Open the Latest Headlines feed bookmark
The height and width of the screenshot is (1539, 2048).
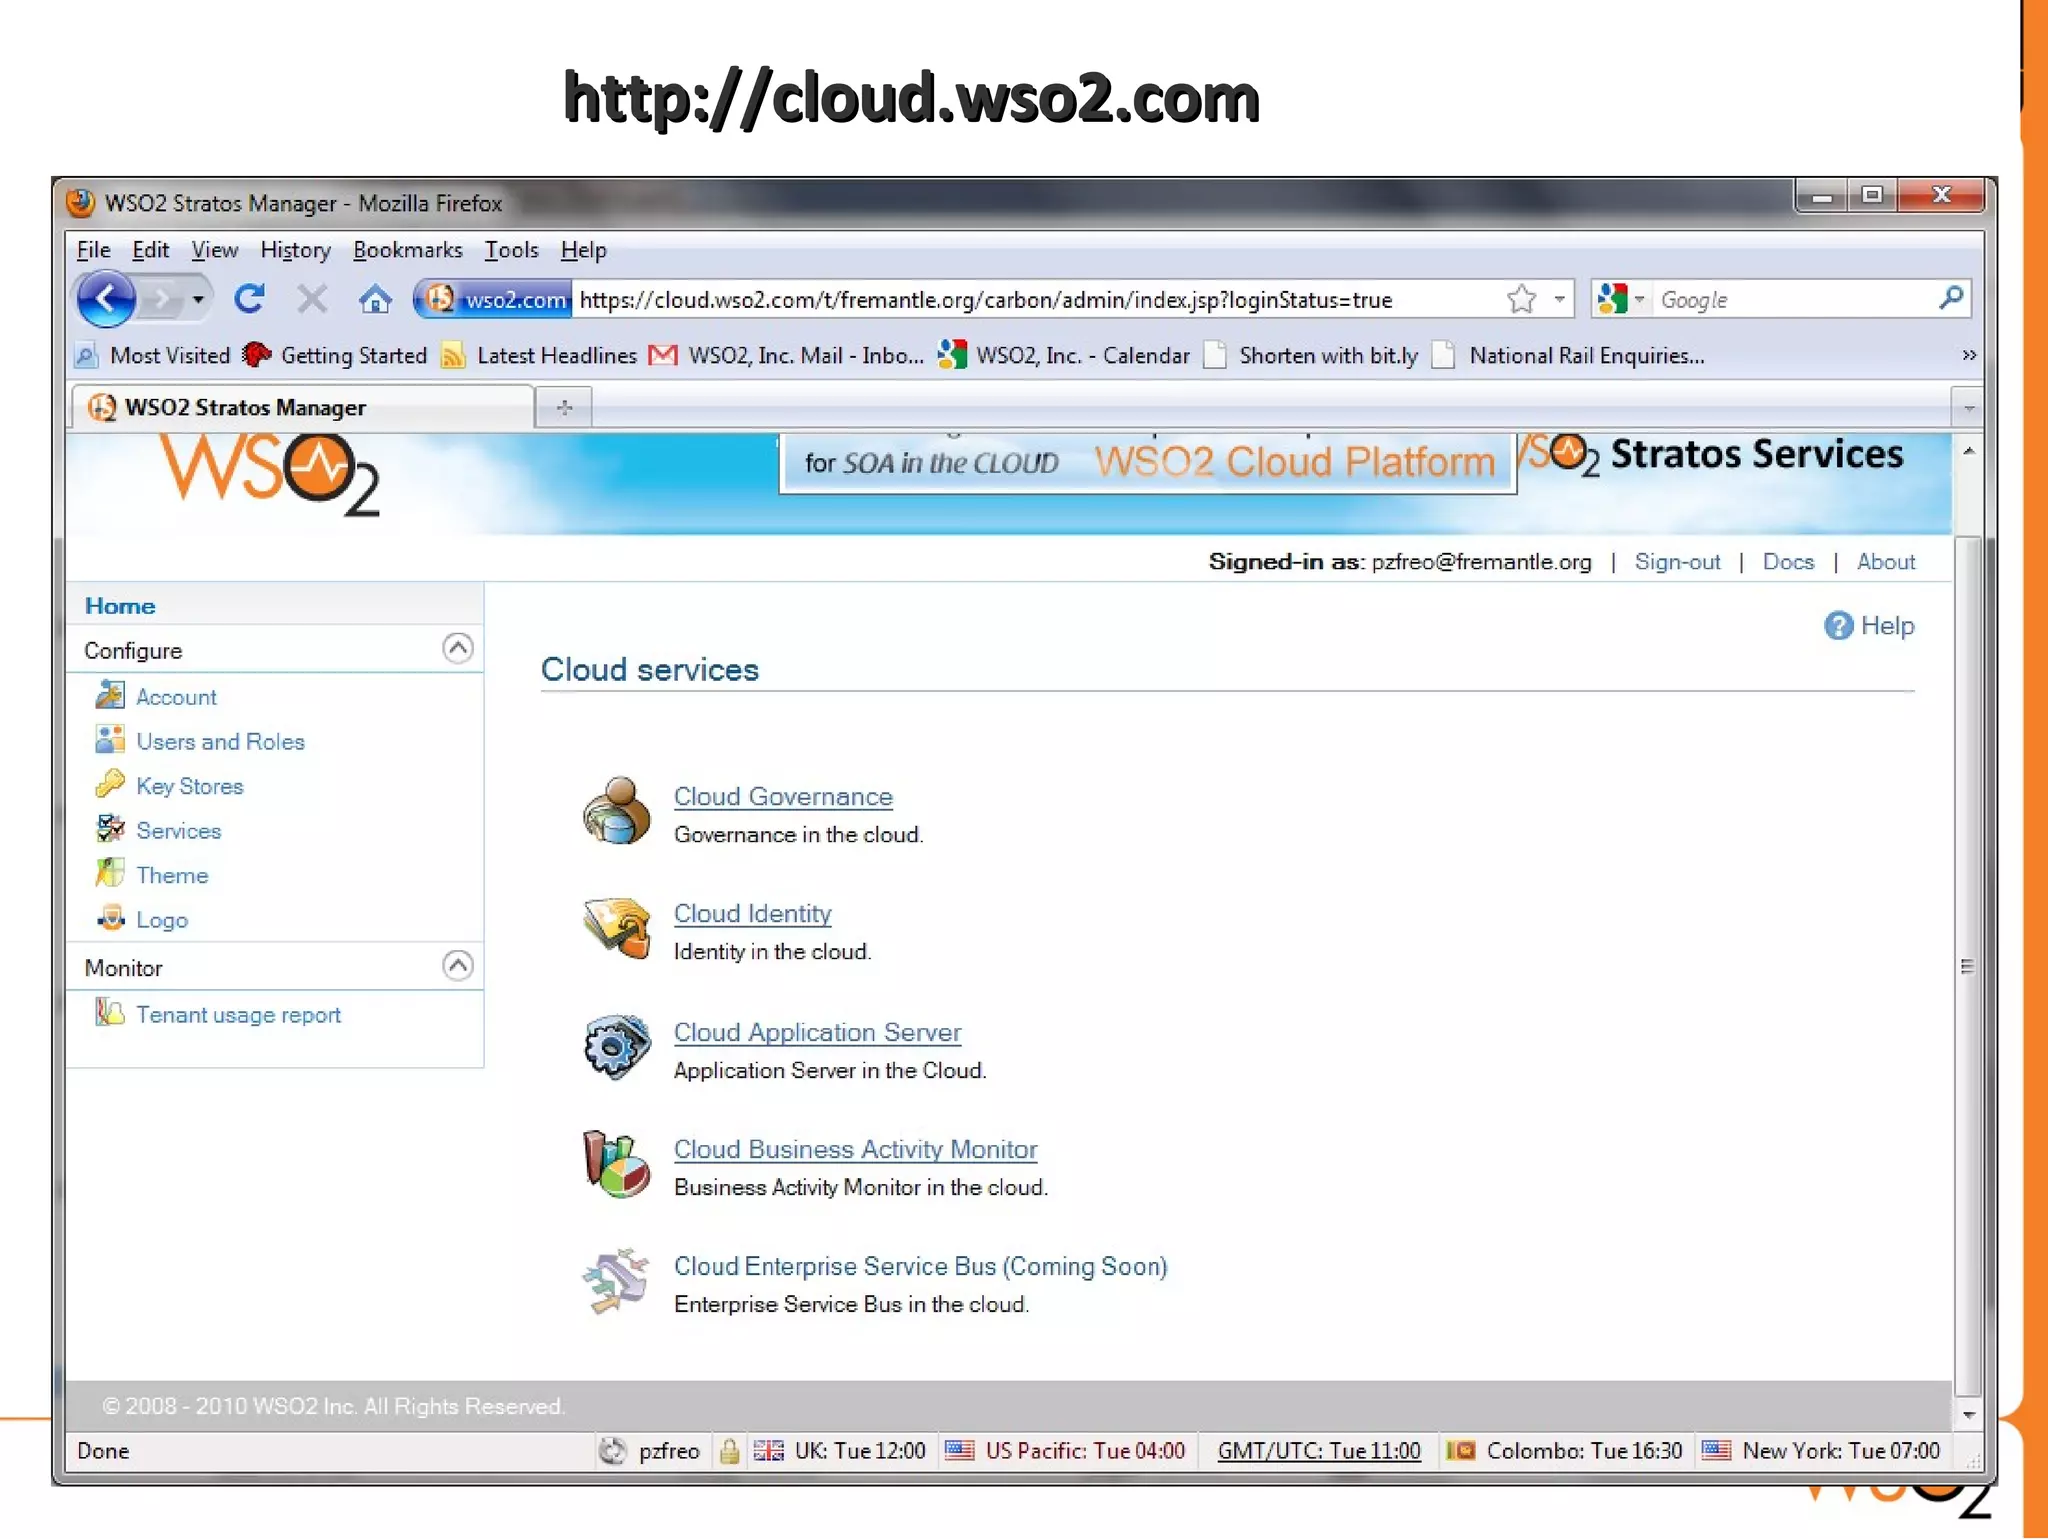[539, 355]
